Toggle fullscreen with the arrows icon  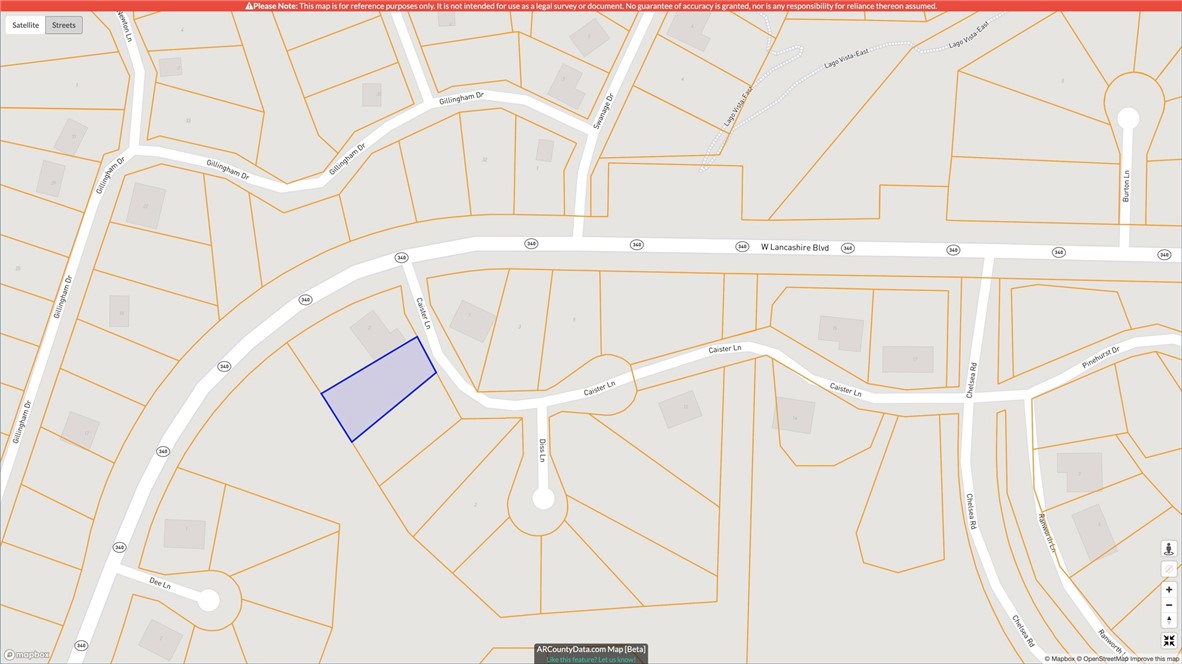pos(1168,640)
